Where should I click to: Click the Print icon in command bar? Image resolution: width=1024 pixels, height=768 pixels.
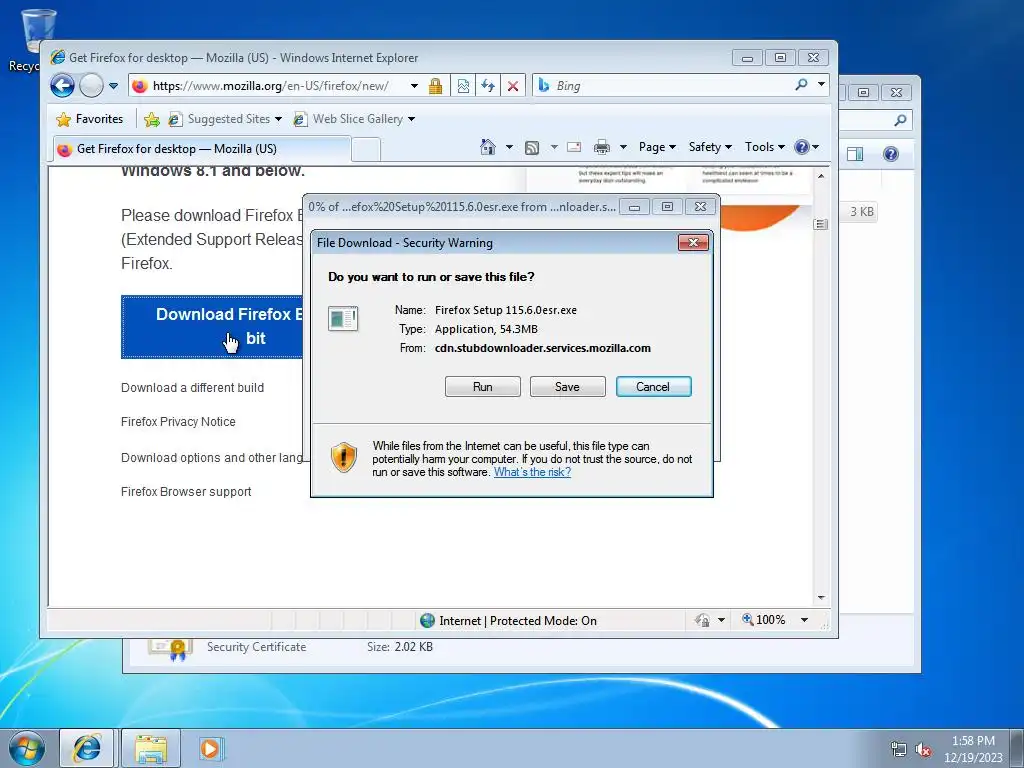(601, 147)
